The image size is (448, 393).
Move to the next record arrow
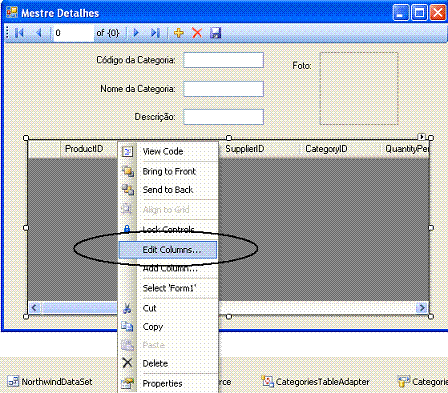coord(136,33)
